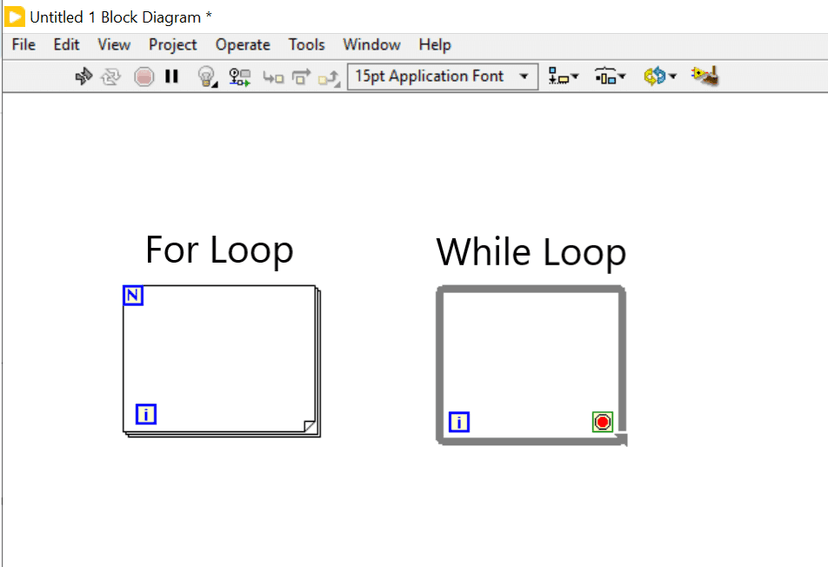Click the Run arrow button
Image resolution: width=828 pixels, height=567 pixels.
(x=84, y=76)
